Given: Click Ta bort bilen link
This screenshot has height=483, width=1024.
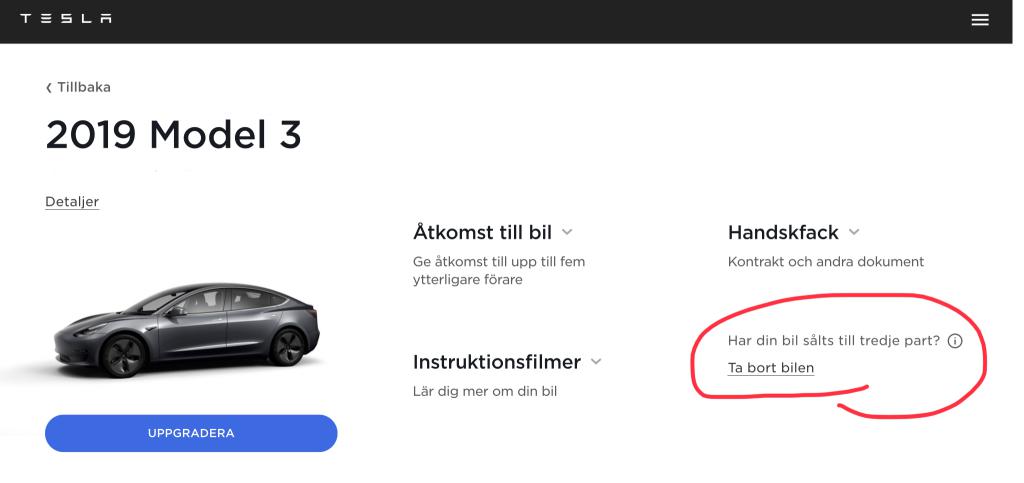Looking at the screenshot, I should tap(771, 368).
